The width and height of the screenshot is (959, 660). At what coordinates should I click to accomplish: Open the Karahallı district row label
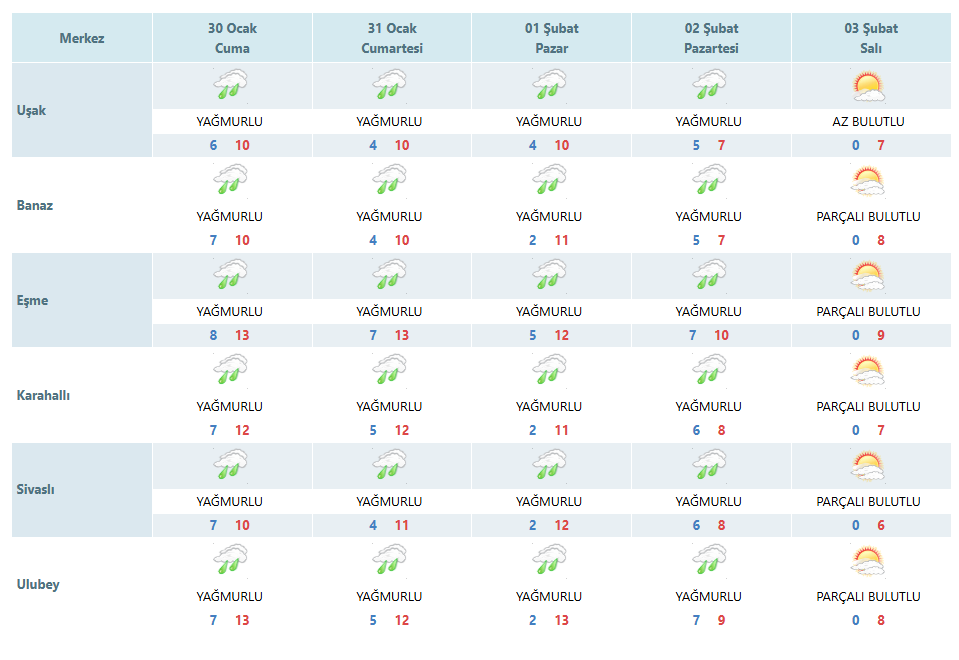(x=43, y=395)
